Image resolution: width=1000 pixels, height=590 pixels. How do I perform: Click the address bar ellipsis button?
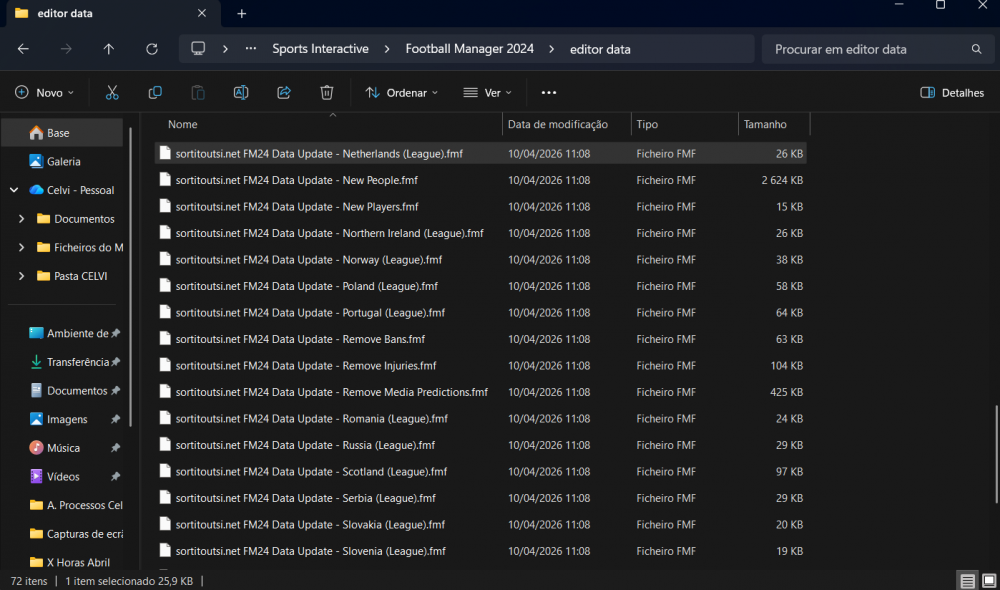click(251, 48)
